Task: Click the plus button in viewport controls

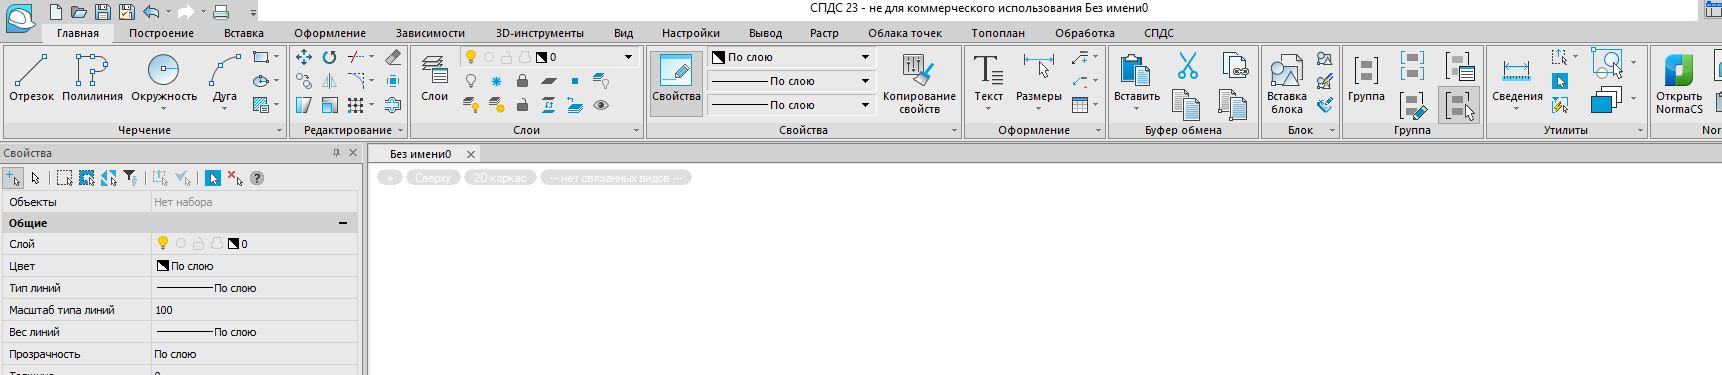Action: coord(390,178)
